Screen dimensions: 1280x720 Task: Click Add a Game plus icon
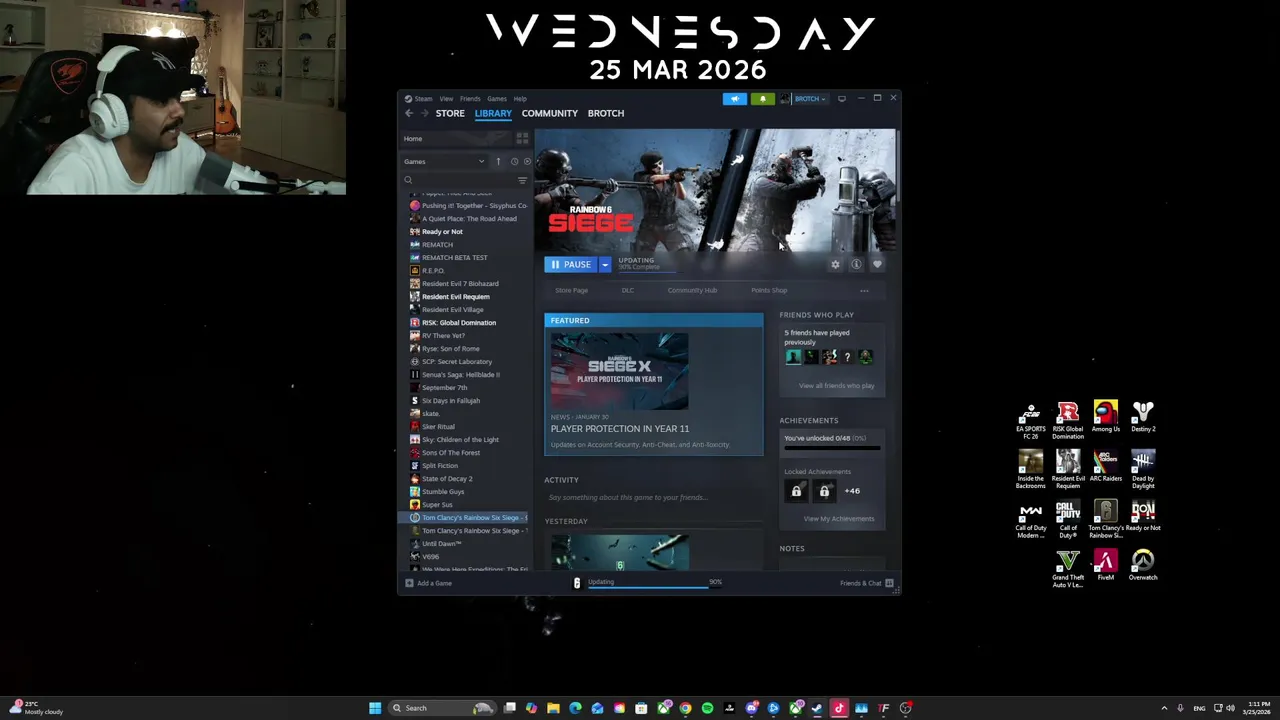409,583
